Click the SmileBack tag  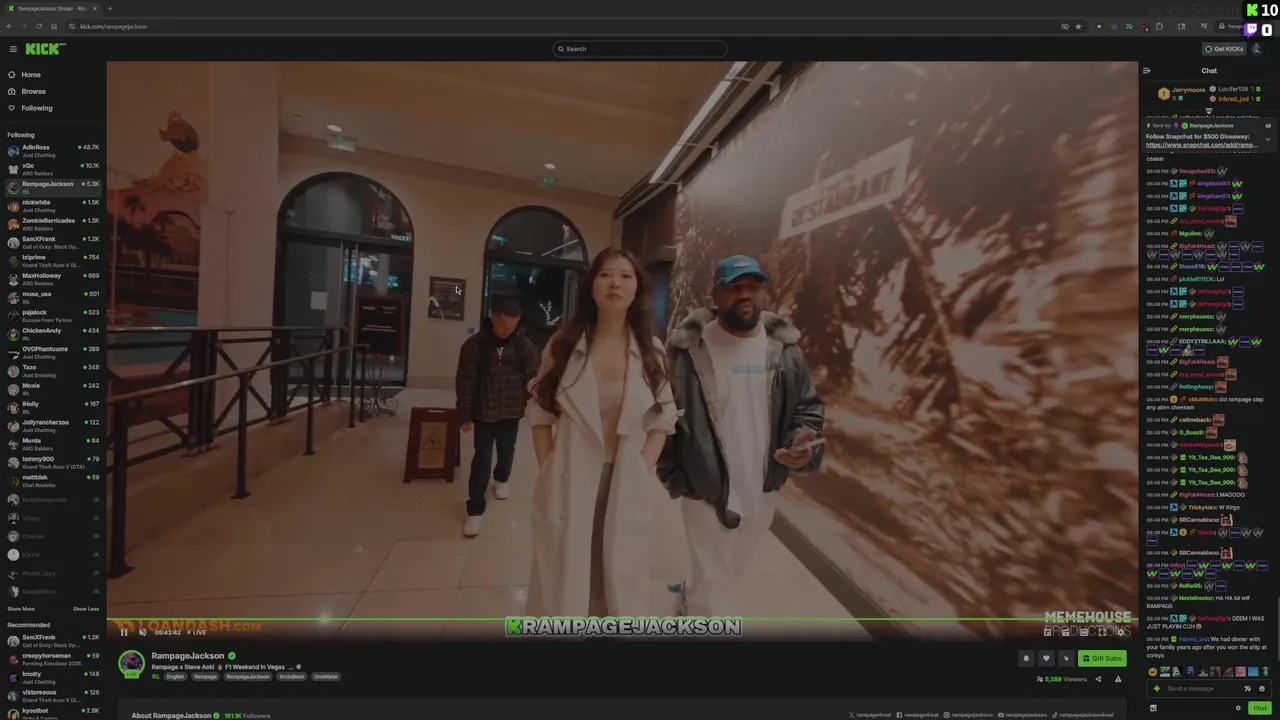tap(292, 677)
